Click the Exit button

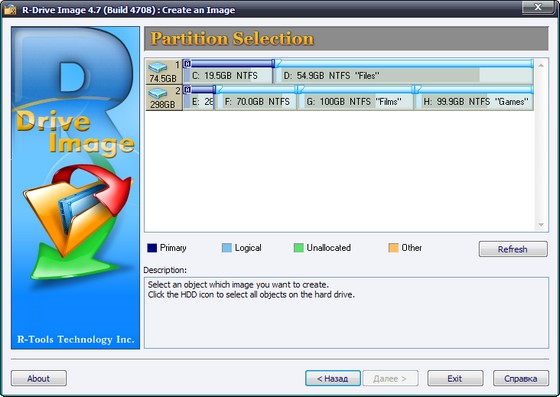455,378
